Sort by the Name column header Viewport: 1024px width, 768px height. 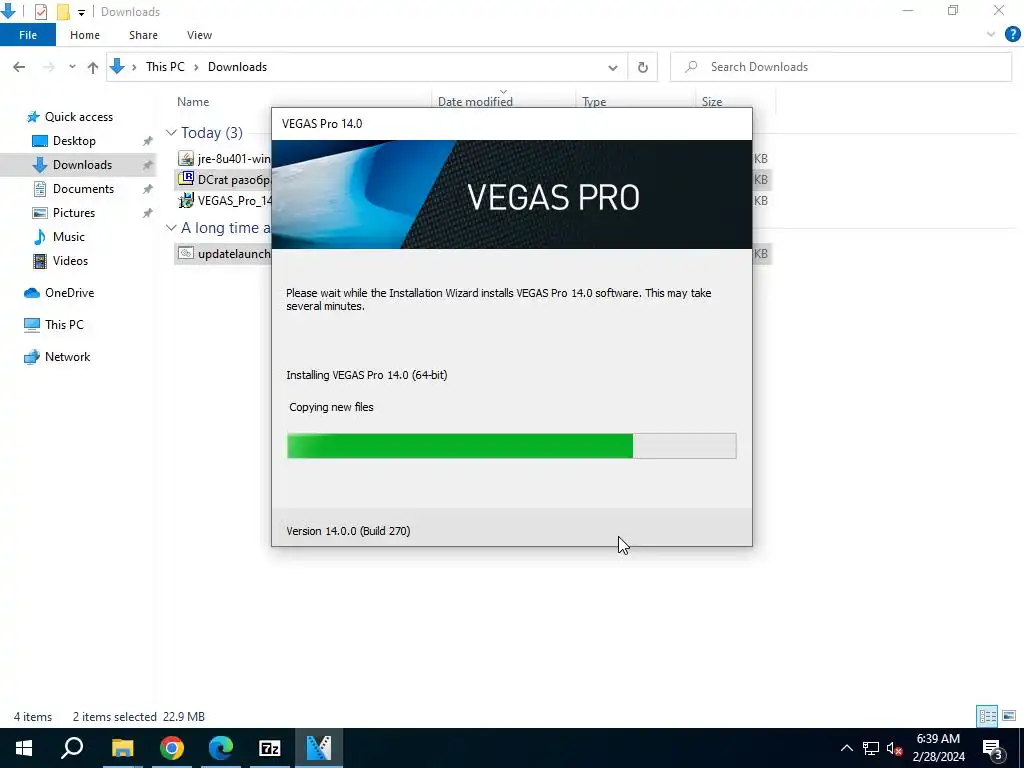pos(193,102)
